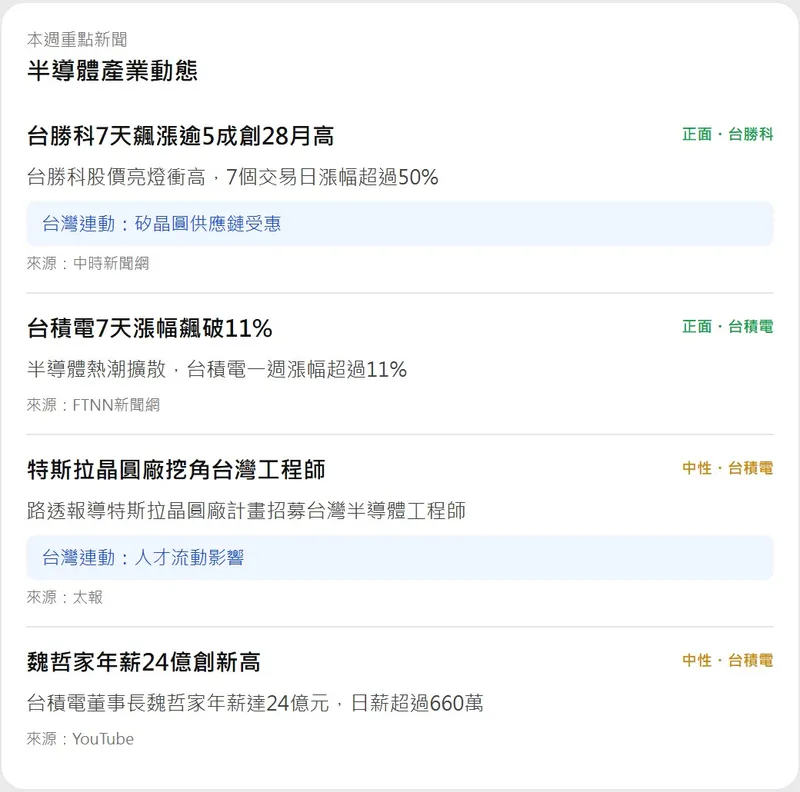The width and height of the screenshot is (800, 792).
Task: Open headline 台積電7天漲幅飆破11%
Action: click(x=149, y=328)
